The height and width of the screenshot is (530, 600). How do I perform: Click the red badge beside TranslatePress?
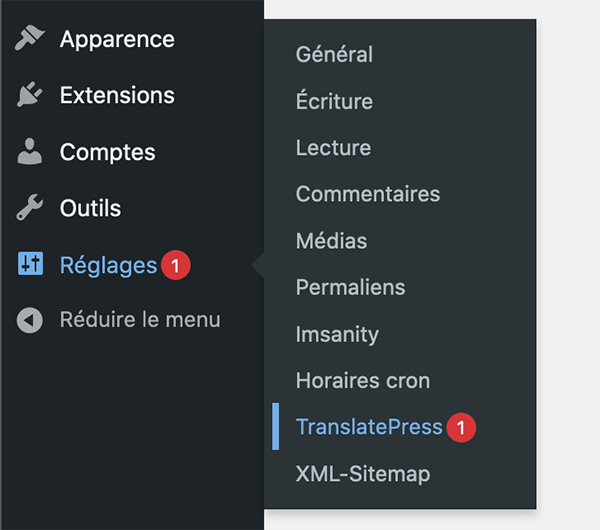pyautogui.click(x=461, y=427)
